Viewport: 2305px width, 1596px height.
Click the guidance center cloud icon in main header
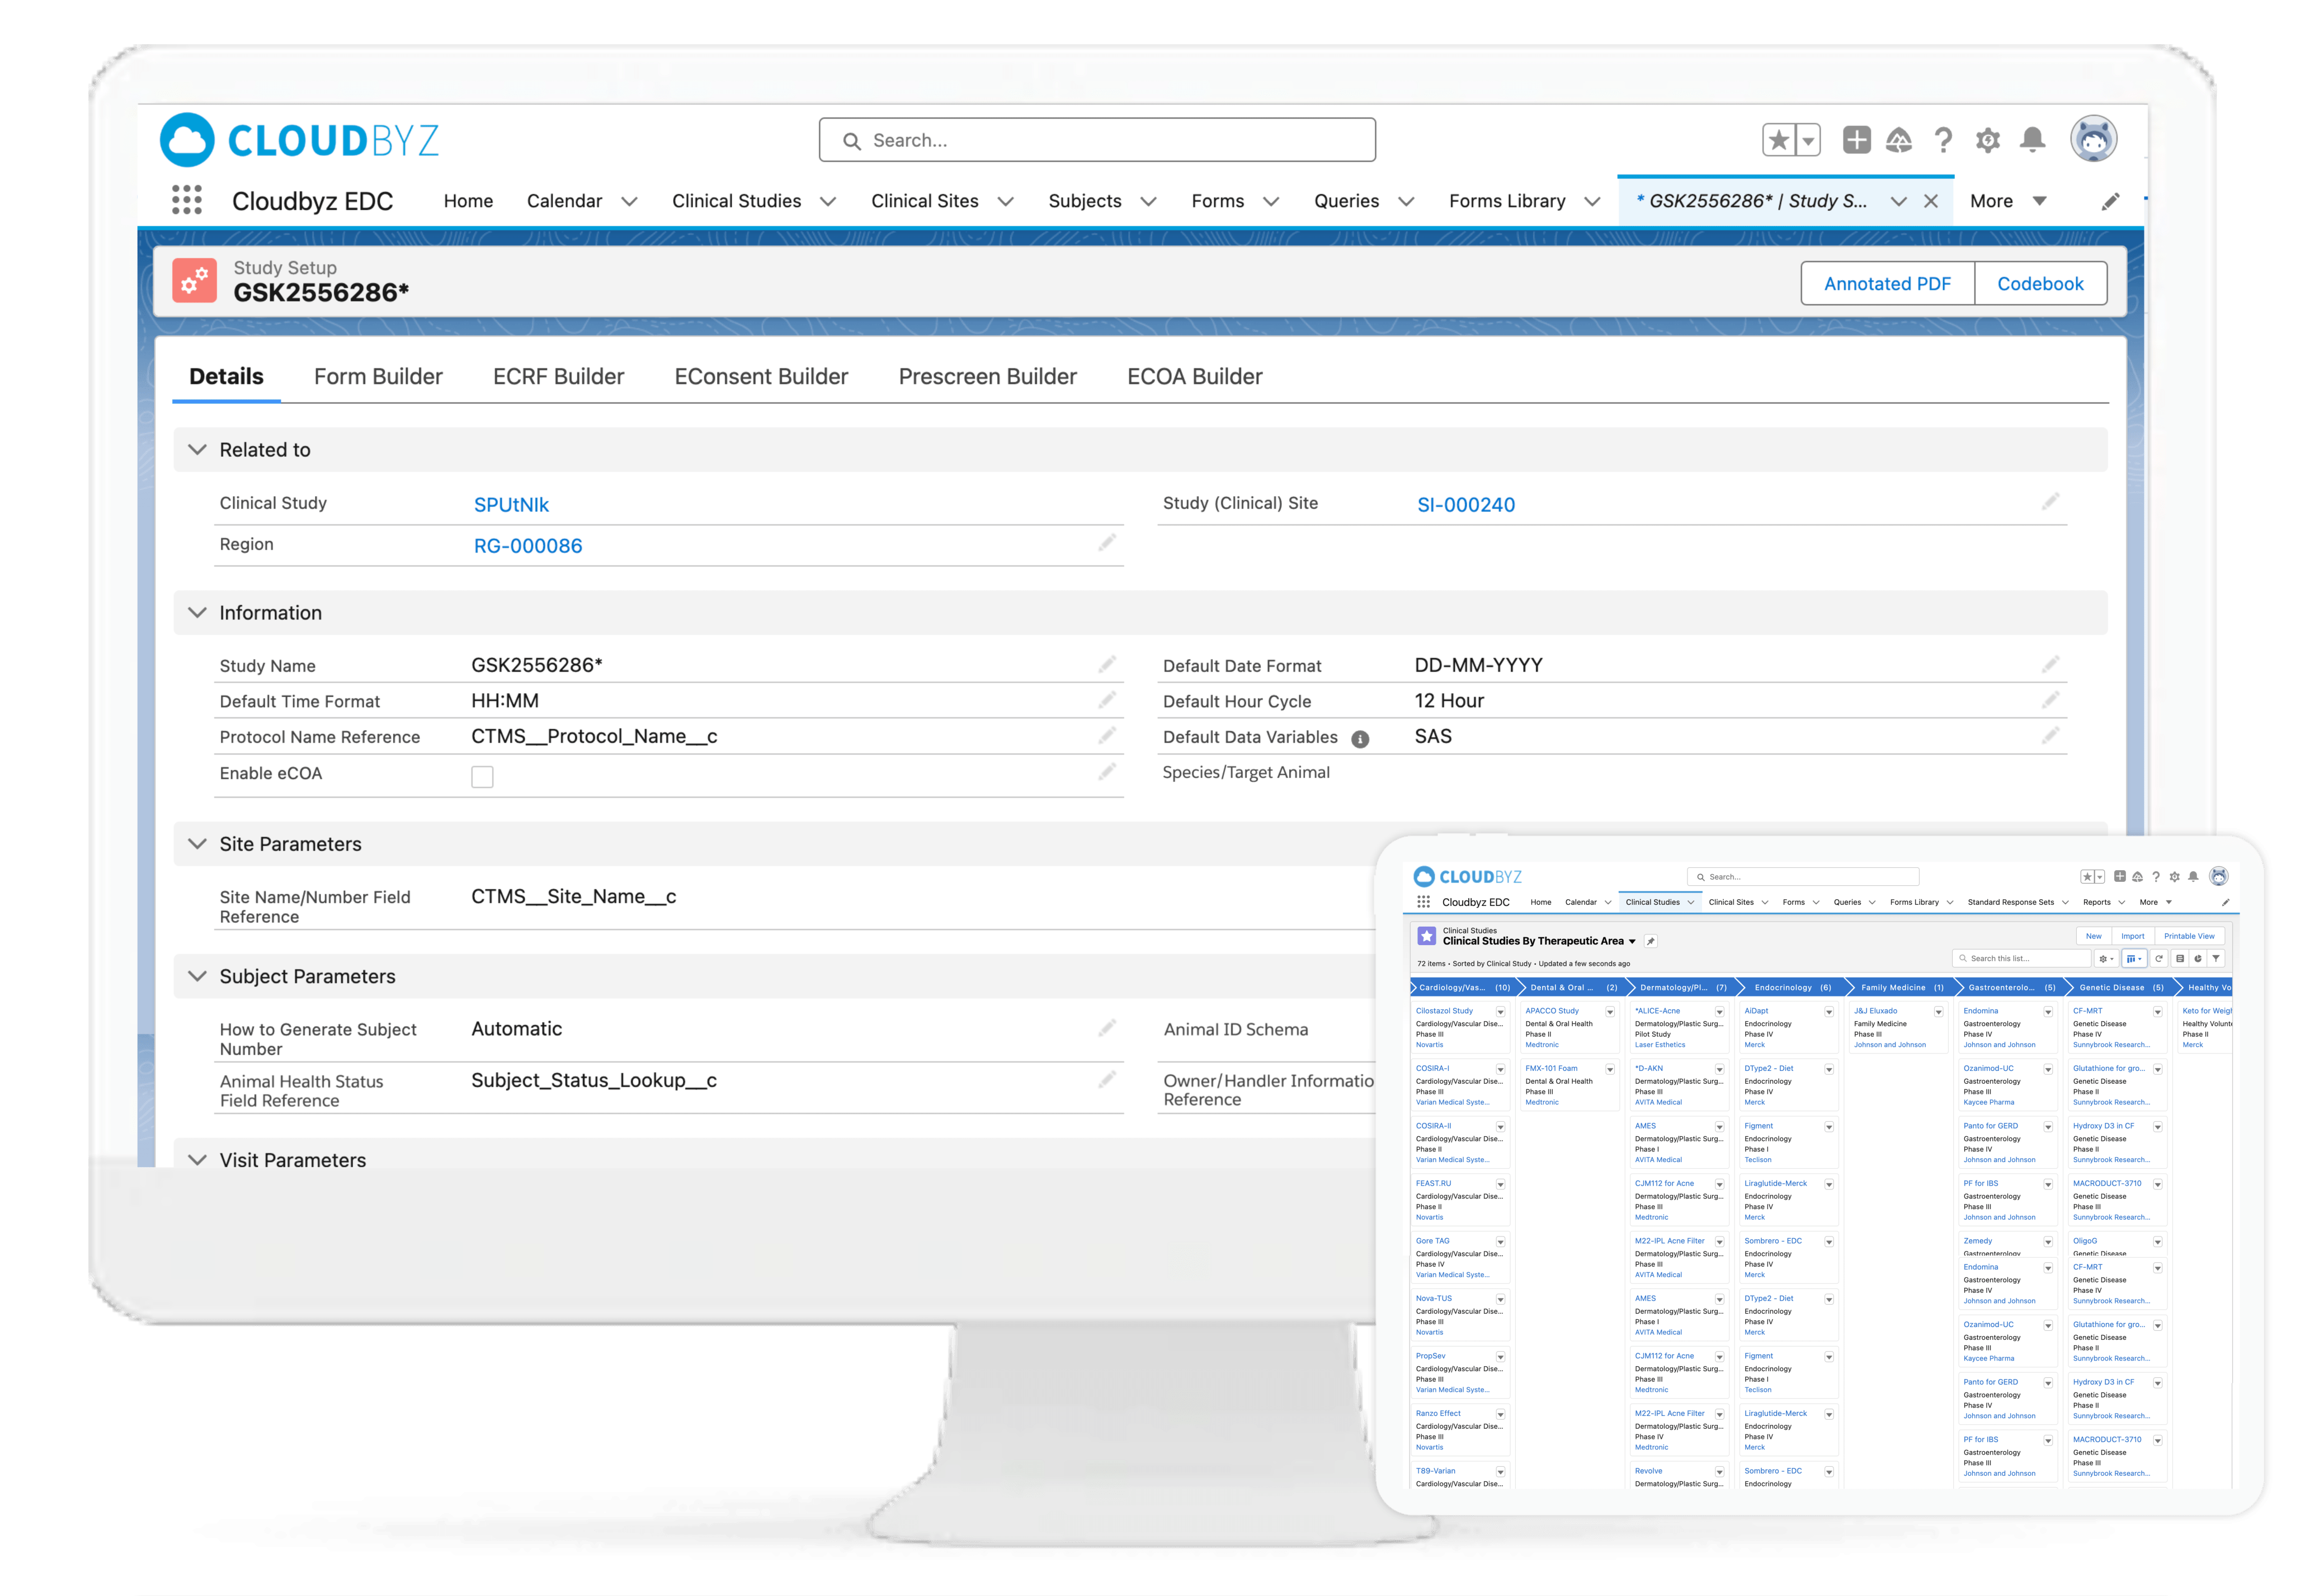point(1899,140)
